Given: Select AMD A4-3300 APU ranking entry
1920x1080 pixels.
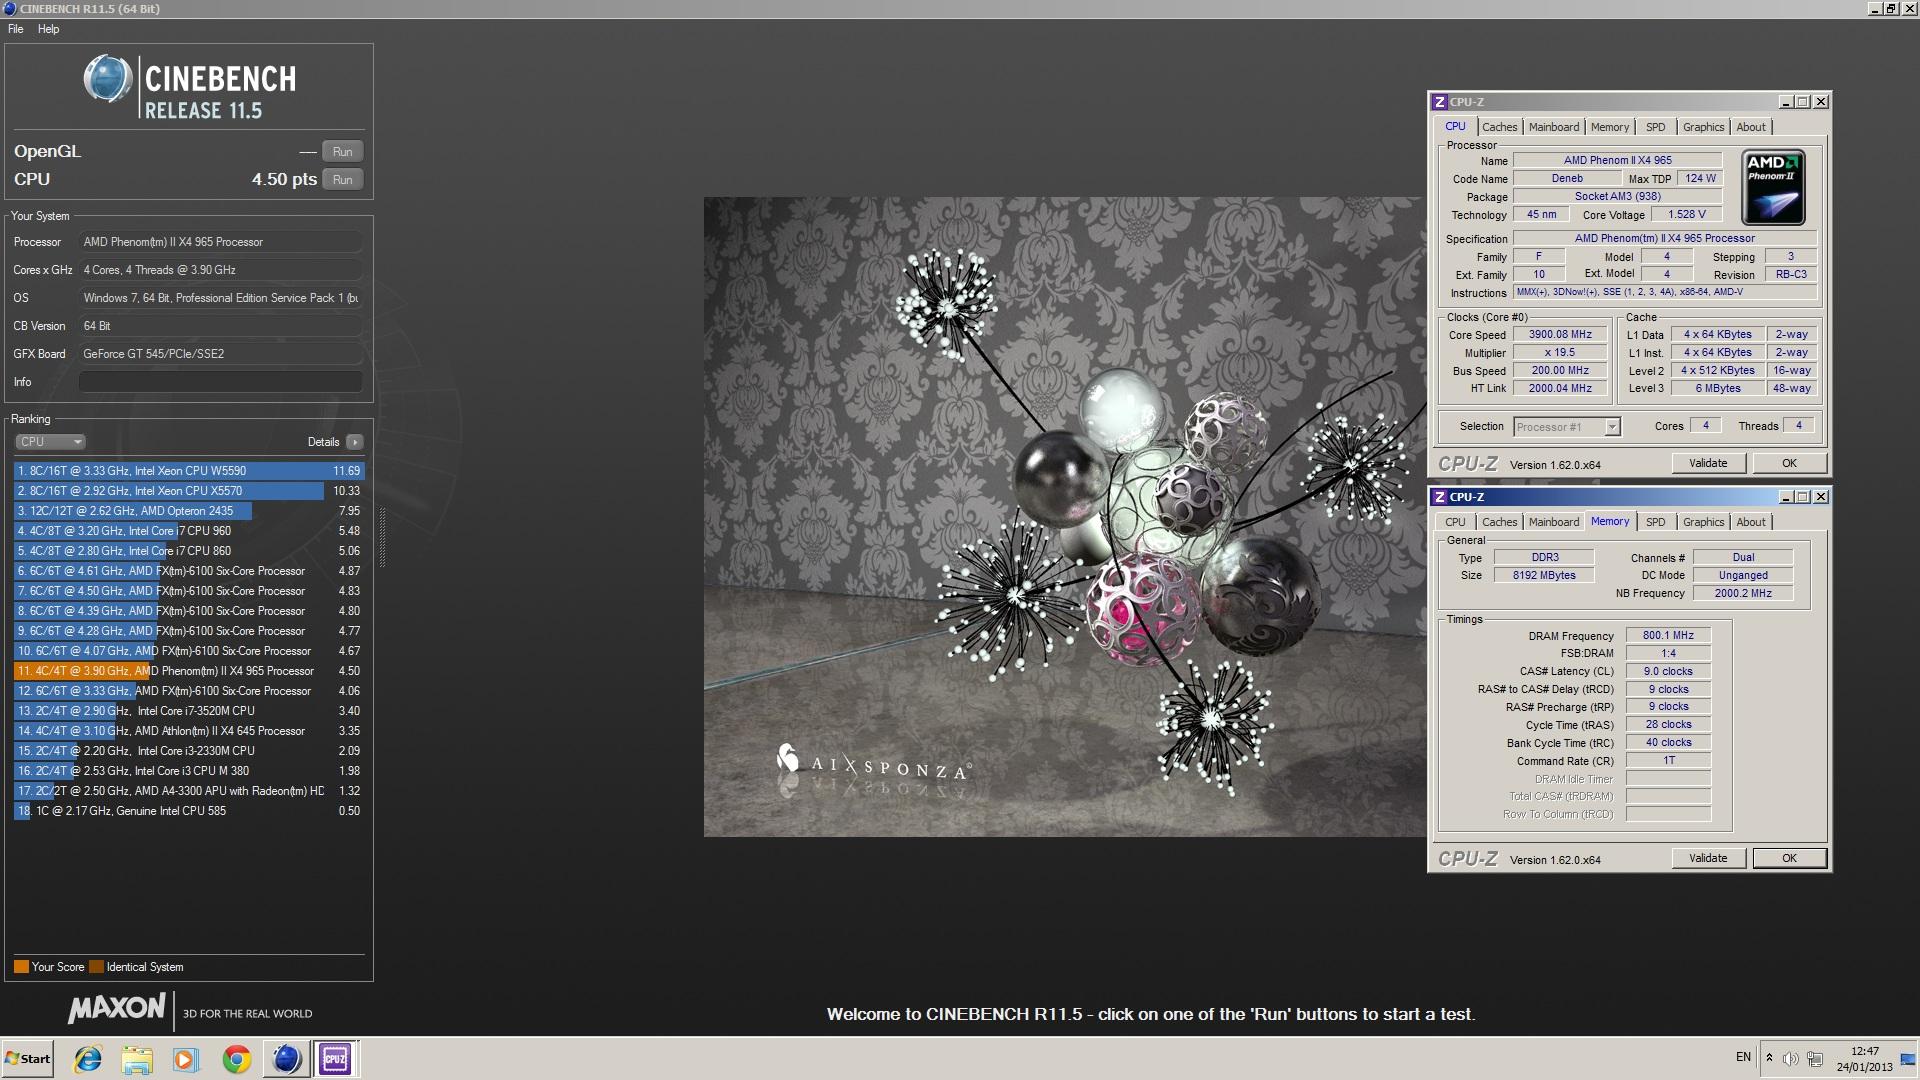Looking at the screenshot, I should pyautogui.click(x=189, y=791).
